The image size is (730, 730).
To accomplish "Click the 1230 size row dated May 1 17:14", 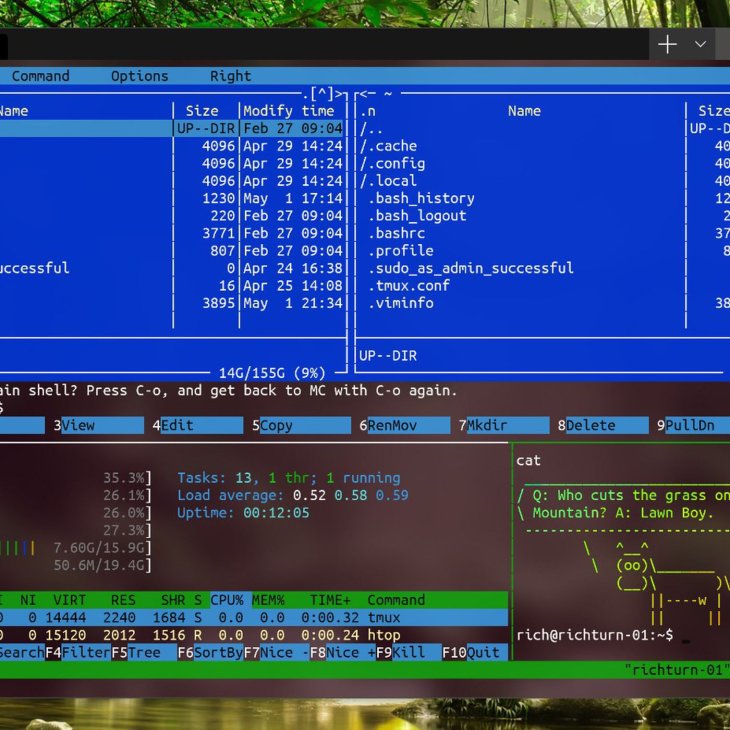I will click(x=172, y=198).
